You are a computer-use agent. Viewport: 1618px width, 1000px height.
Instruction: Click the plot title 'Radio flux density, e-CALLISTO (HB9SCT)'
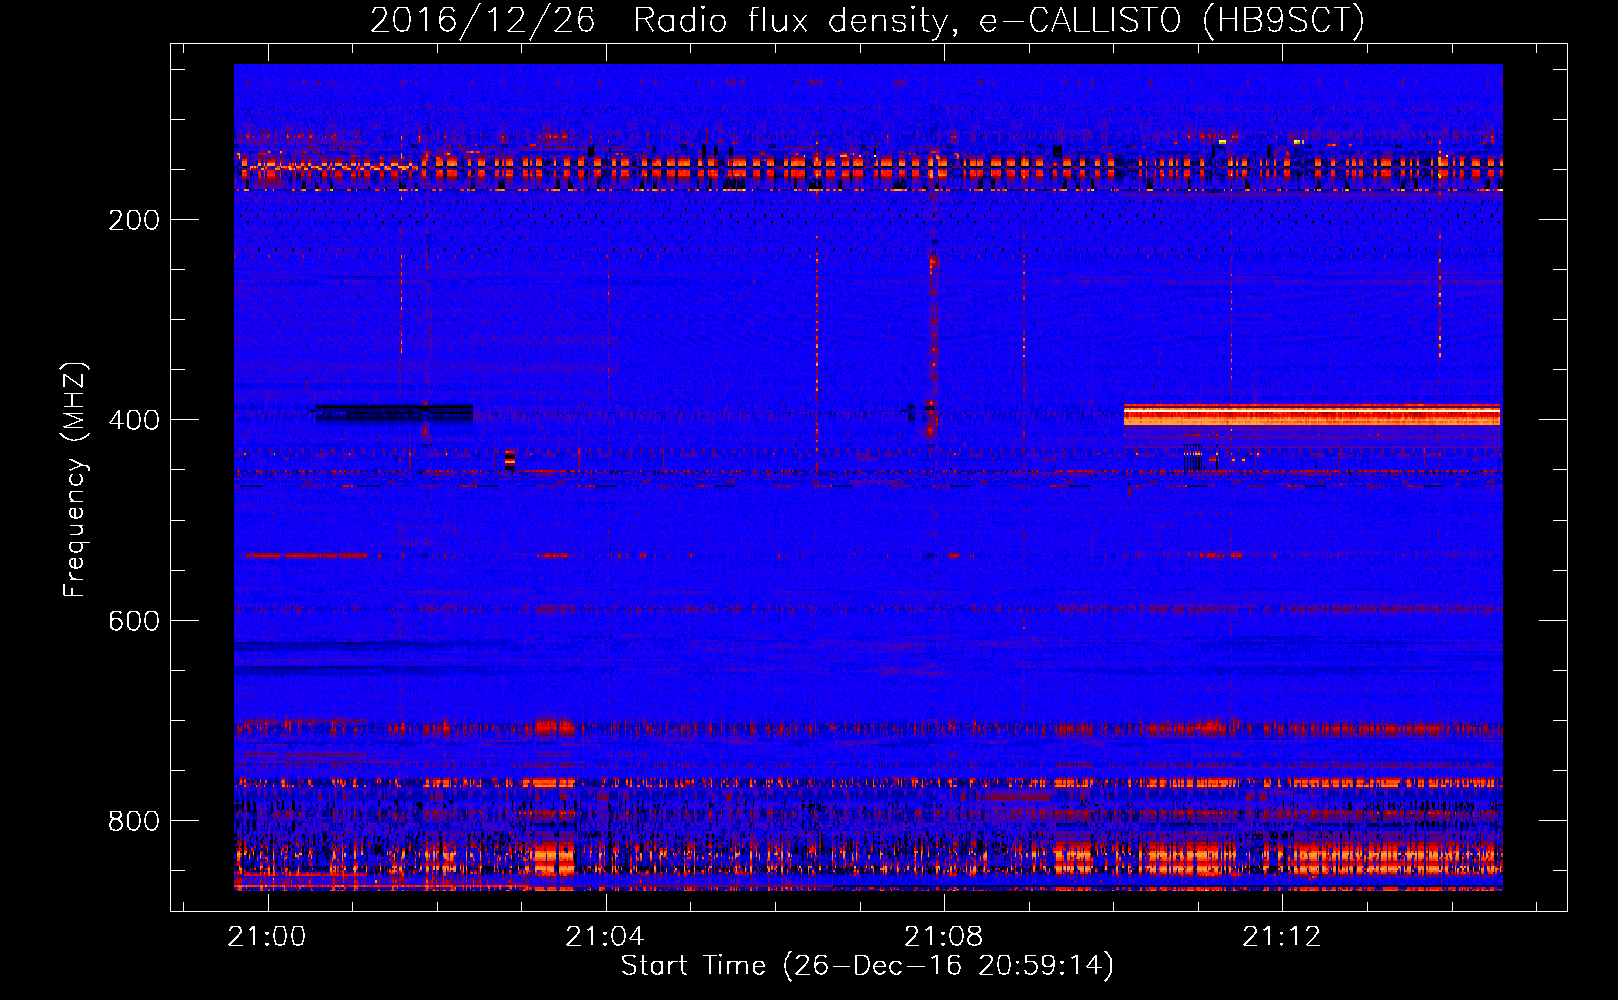(999, 20)
